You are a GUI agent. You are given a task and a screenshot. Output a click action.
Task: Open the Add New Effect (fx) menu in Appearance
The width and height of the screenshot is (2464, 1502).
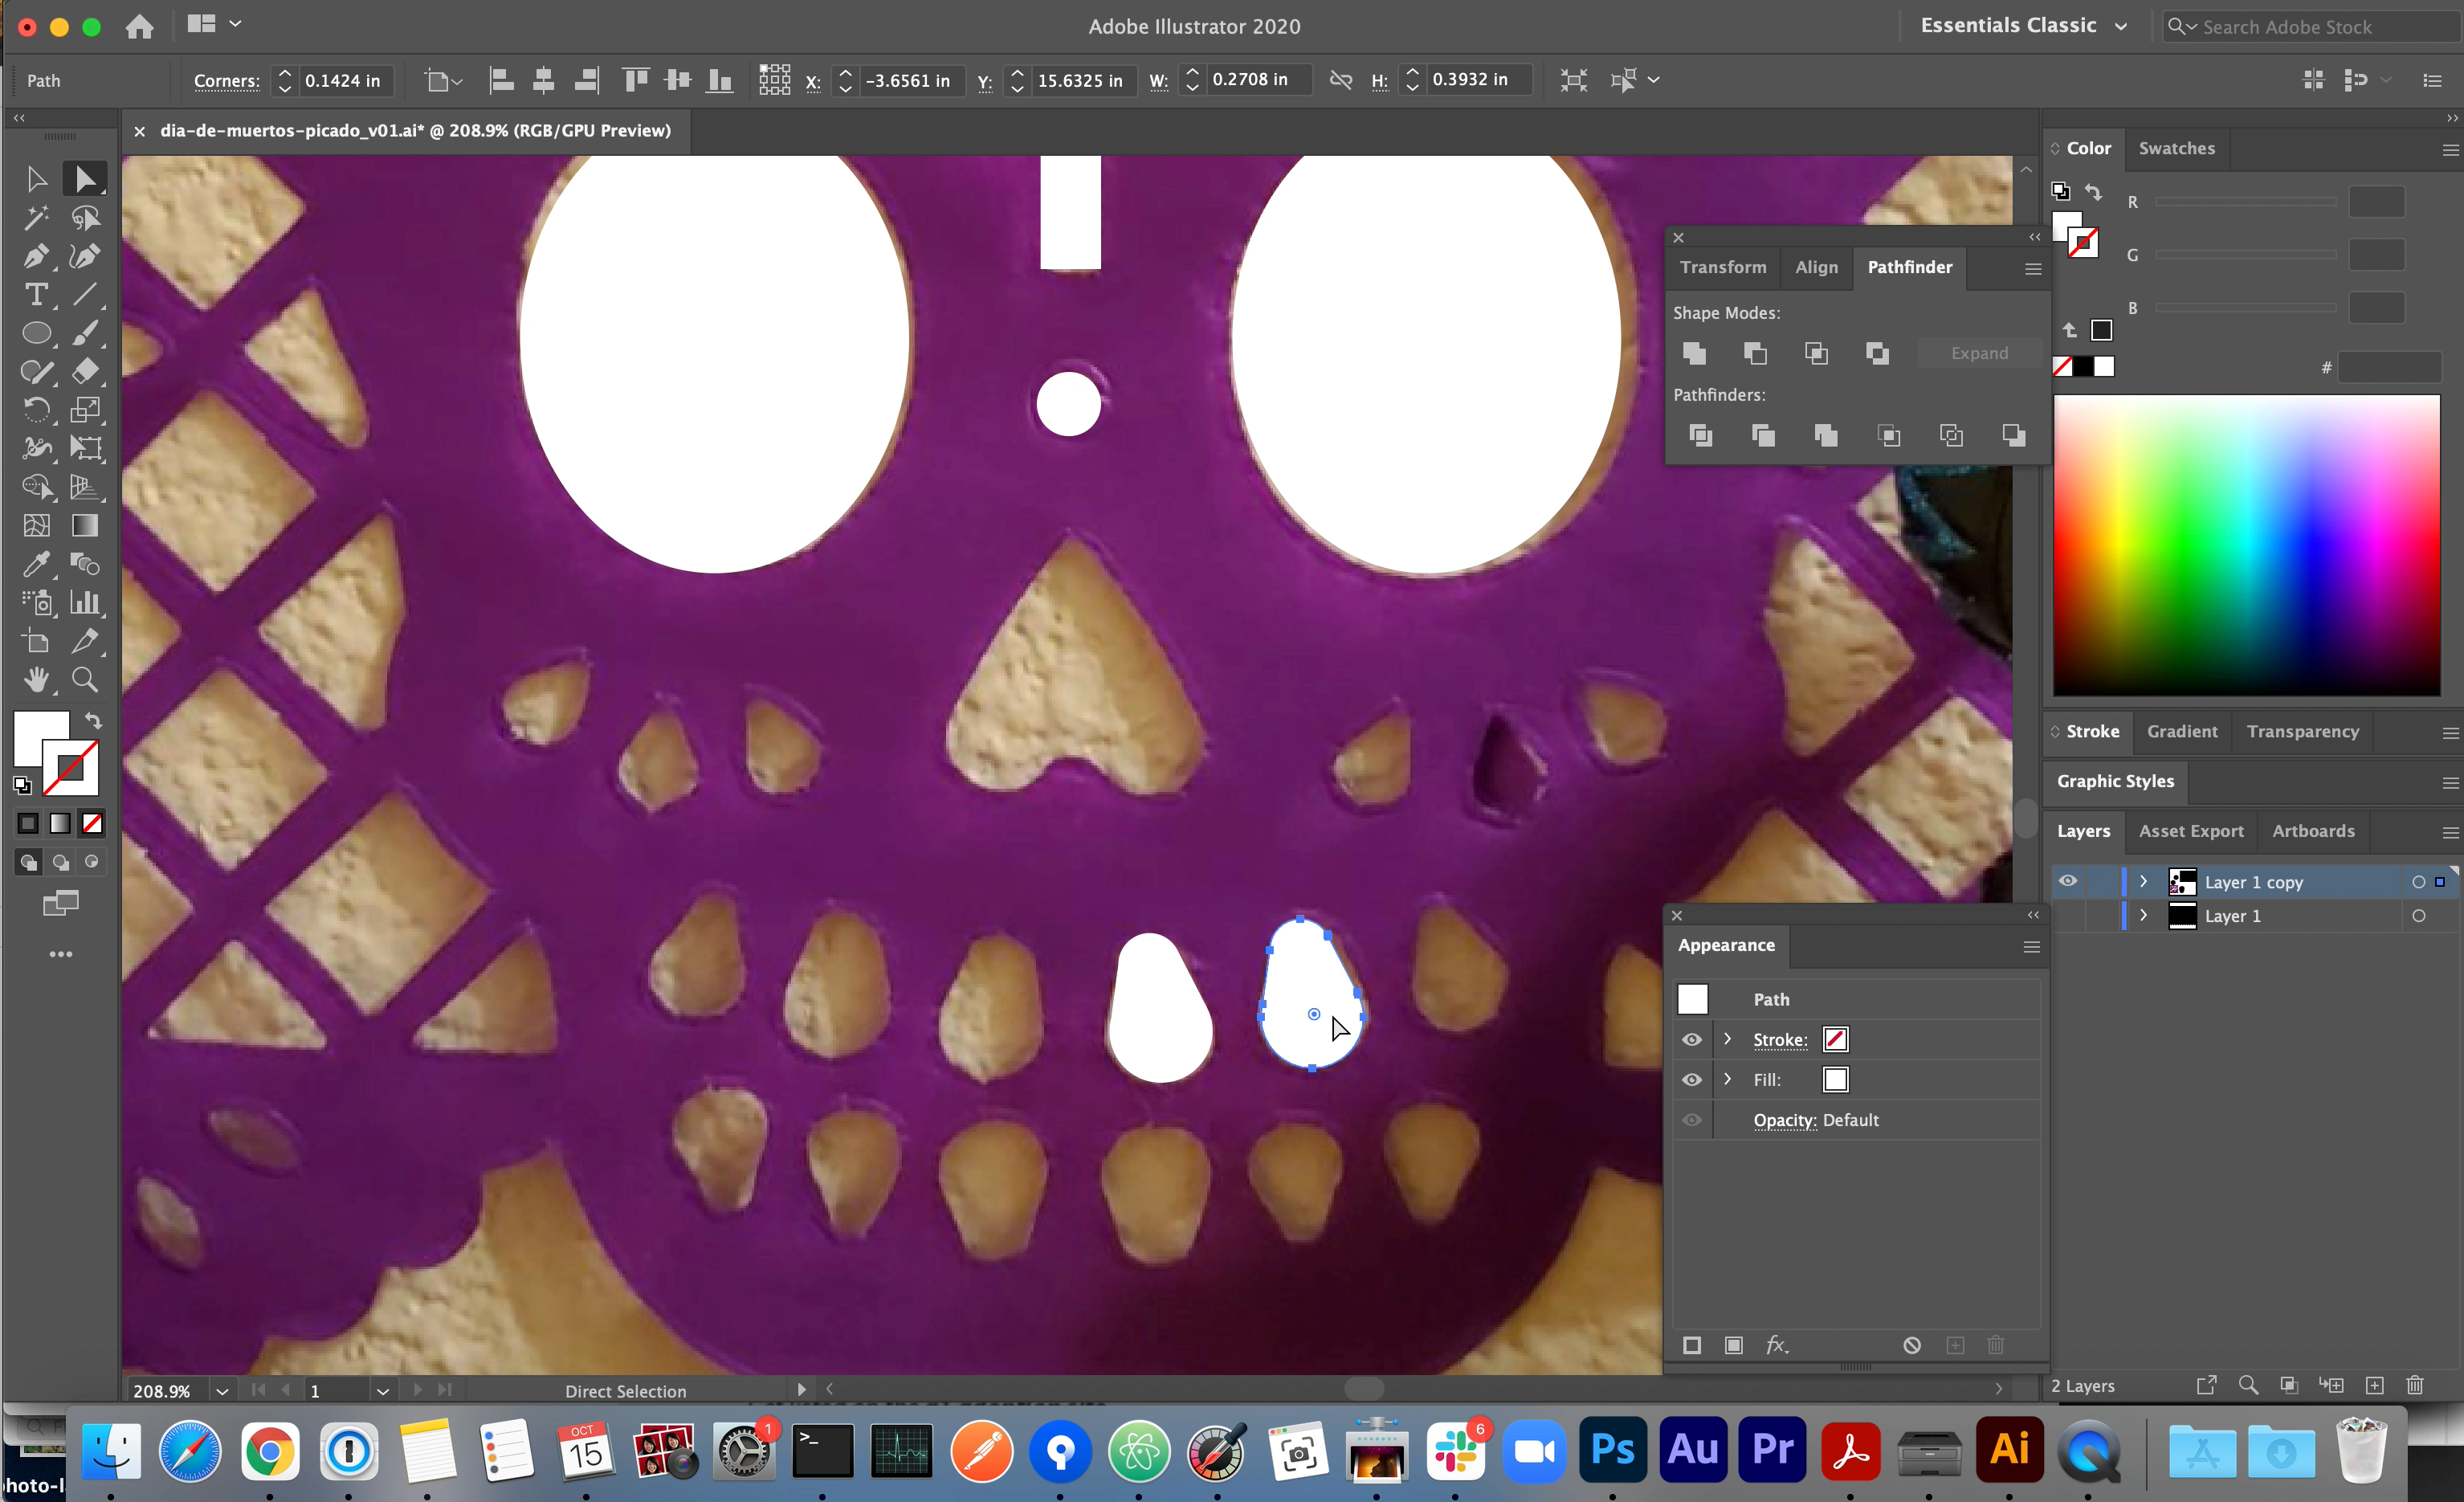click(1777, 1345)
